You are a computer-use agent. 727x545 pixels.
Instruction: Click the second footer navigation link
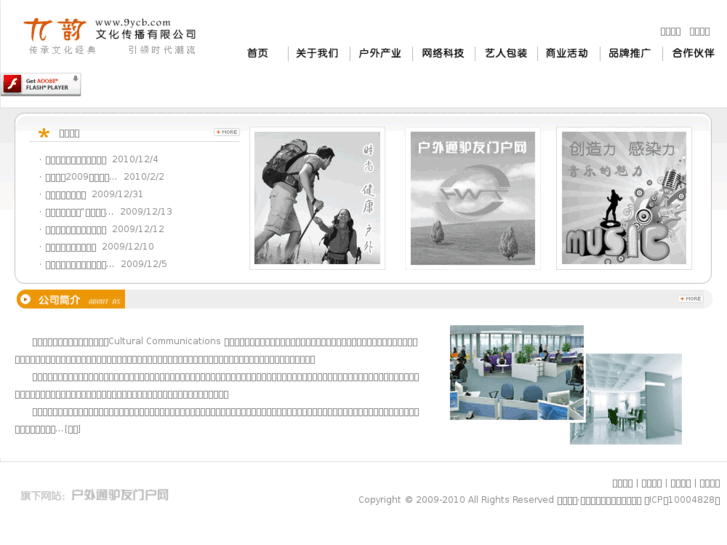click(651, 483)
